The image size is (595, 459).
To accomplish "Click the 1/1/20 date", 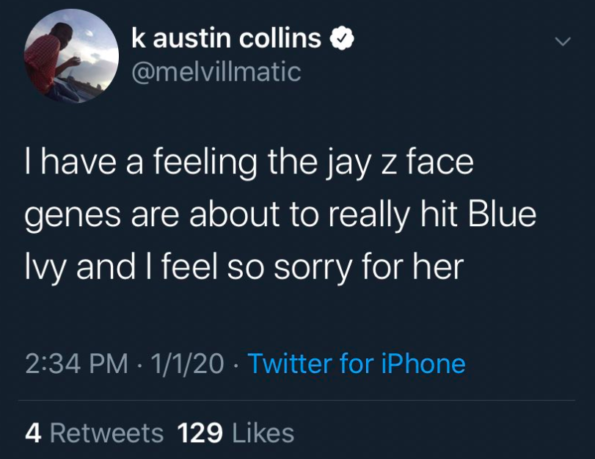I will pos(187,363).
